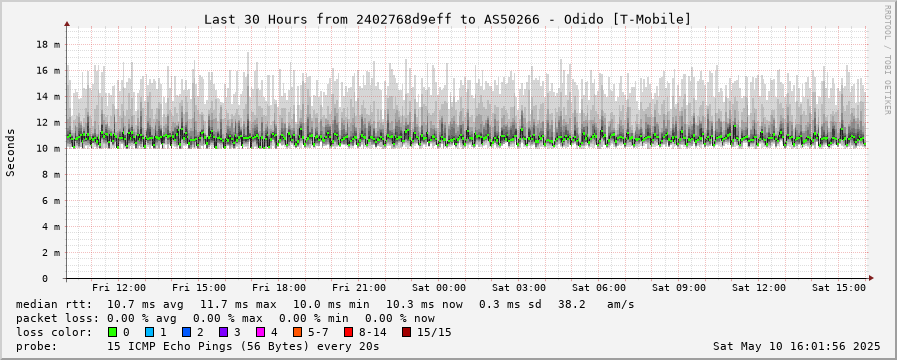
Task: Click the orange 5-7 loss swatch
Action: [x=297, y=332]
